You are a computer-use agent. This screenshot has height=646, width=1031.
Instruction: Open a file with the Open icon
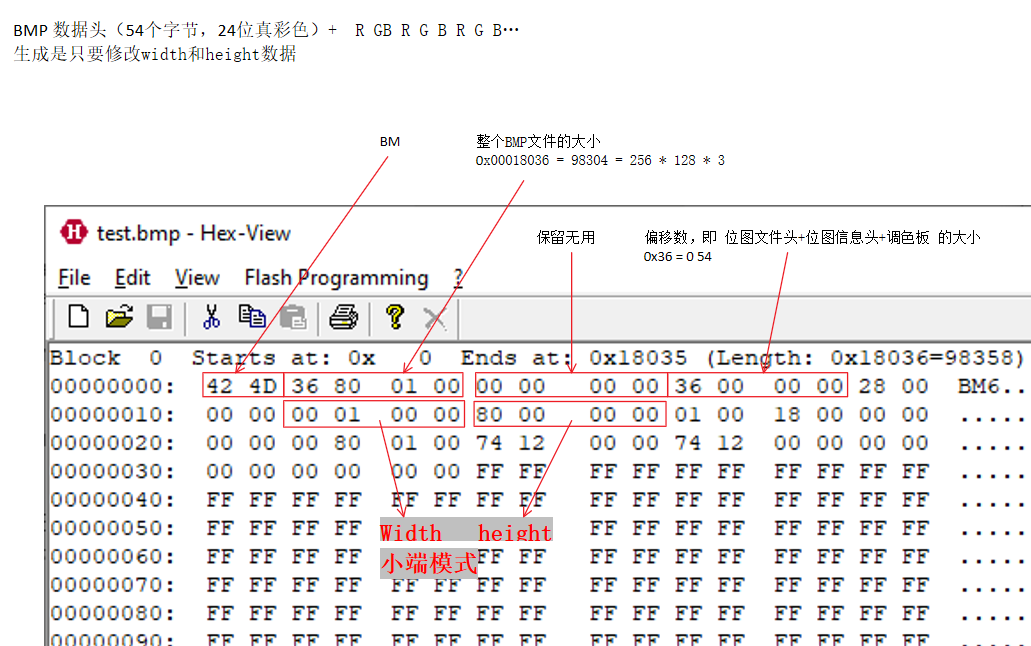coord(119,316)
